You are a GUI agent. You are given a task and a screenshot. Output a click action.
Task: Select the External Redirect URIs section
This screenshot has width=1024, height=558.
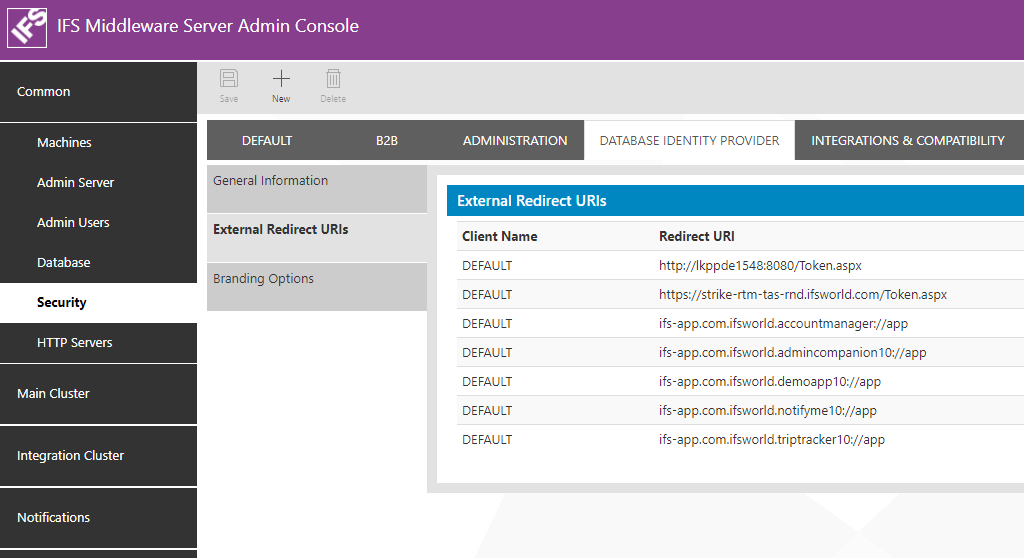[x=317, y=238]
